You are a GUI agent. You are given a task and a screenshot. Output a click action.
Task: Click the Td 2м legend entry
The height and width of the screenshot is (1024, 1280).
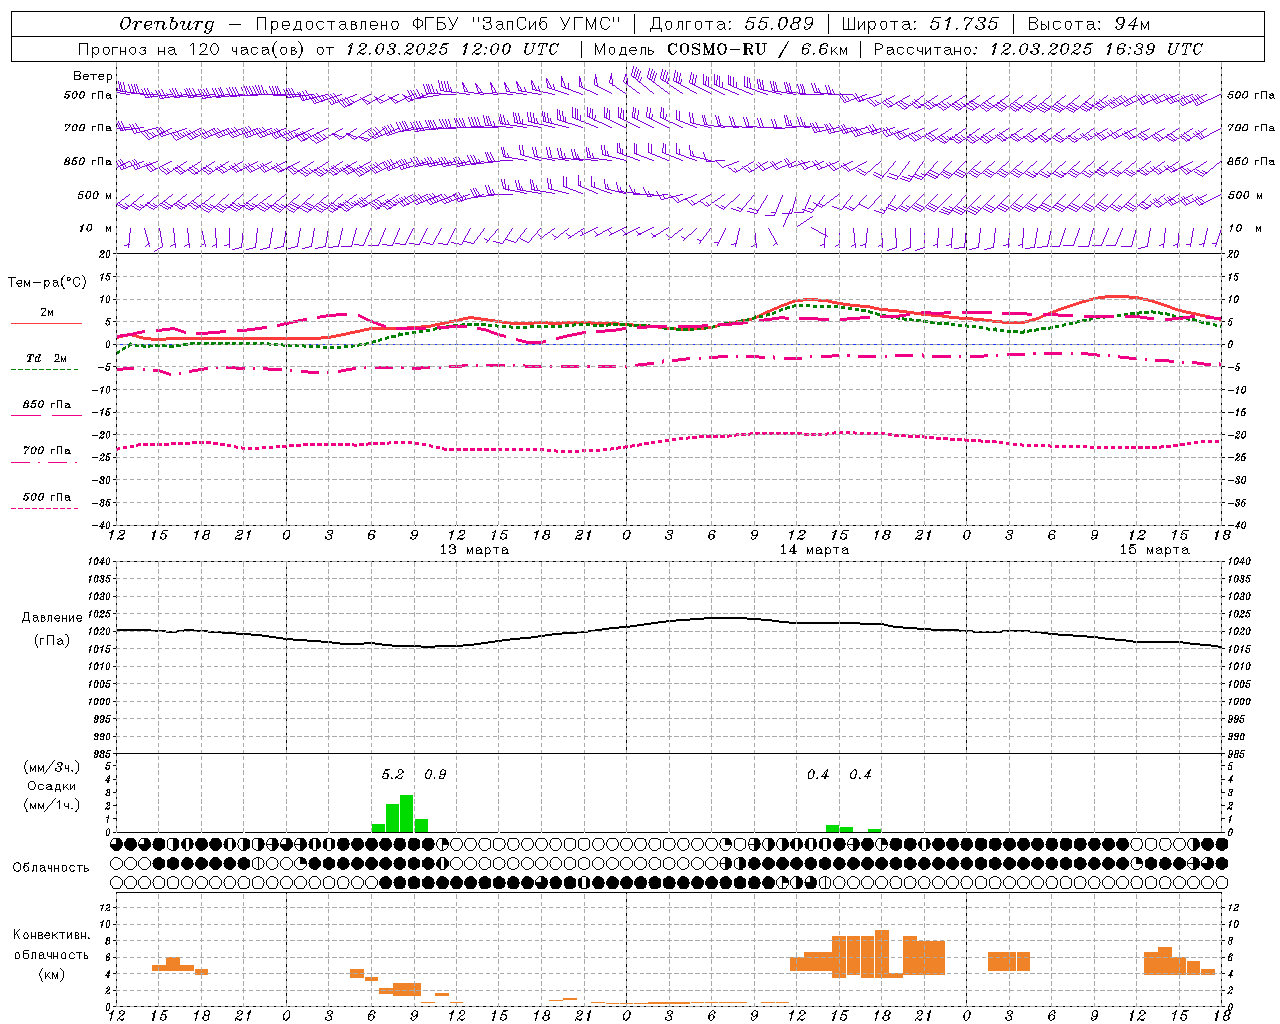[47, 358]
